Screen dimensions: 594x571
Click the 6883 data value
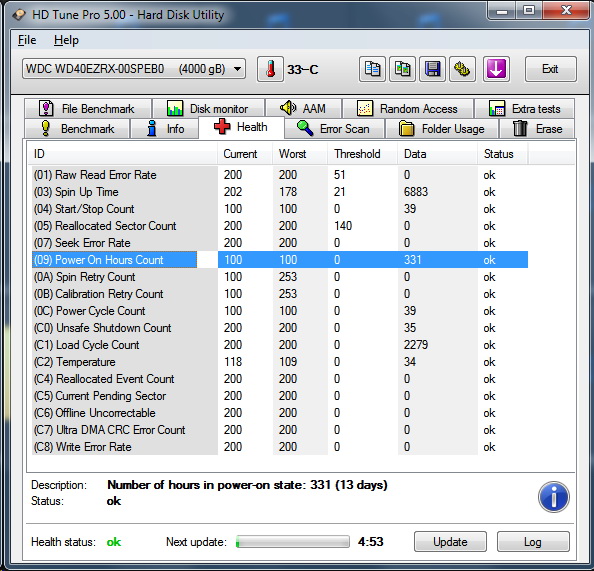pyautogui.click(x=416, y=192)
